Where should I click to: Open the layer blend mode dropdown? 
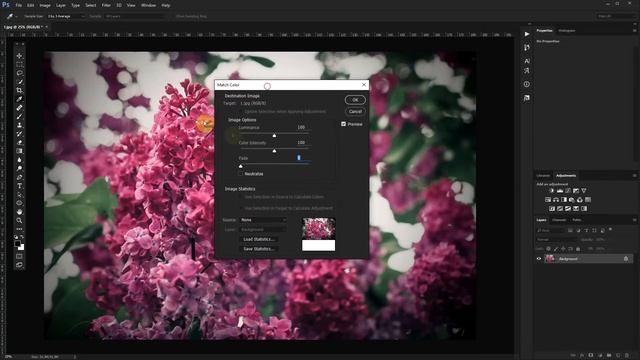[556, 240]
